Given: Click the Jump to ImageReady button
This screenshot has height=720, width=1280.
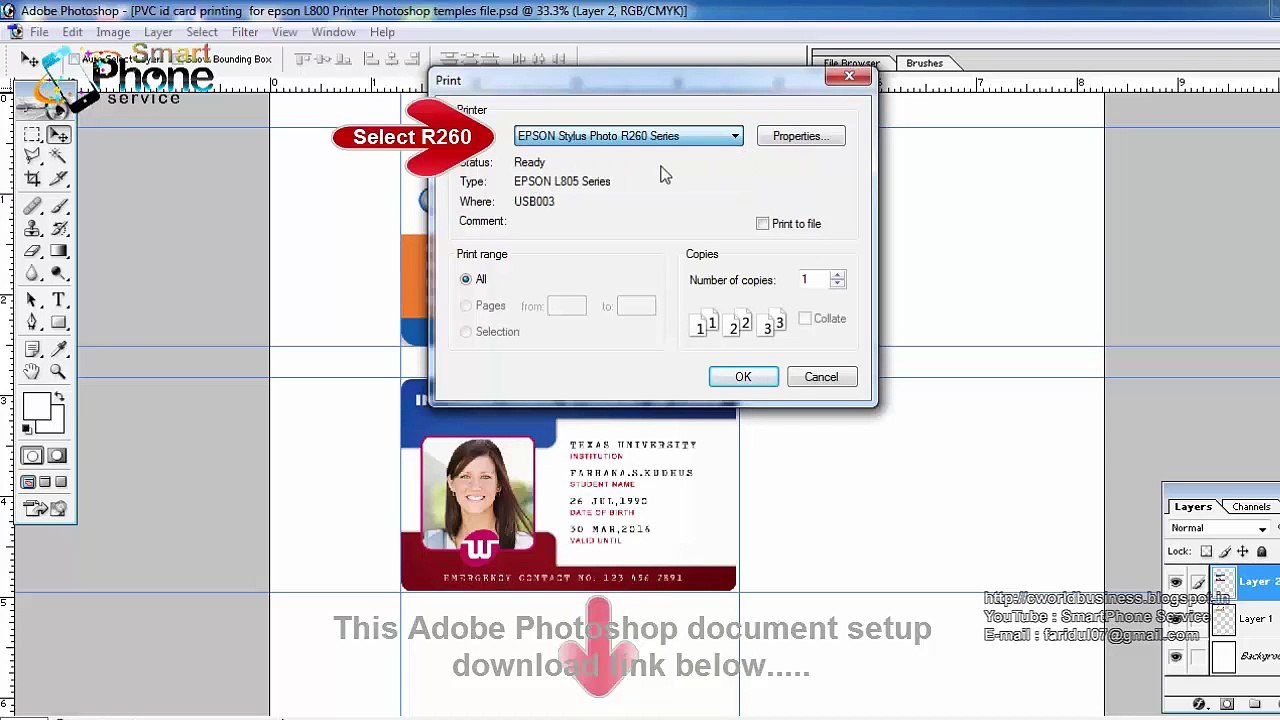Looking at the screenshot, I should [x=46, y=509].
